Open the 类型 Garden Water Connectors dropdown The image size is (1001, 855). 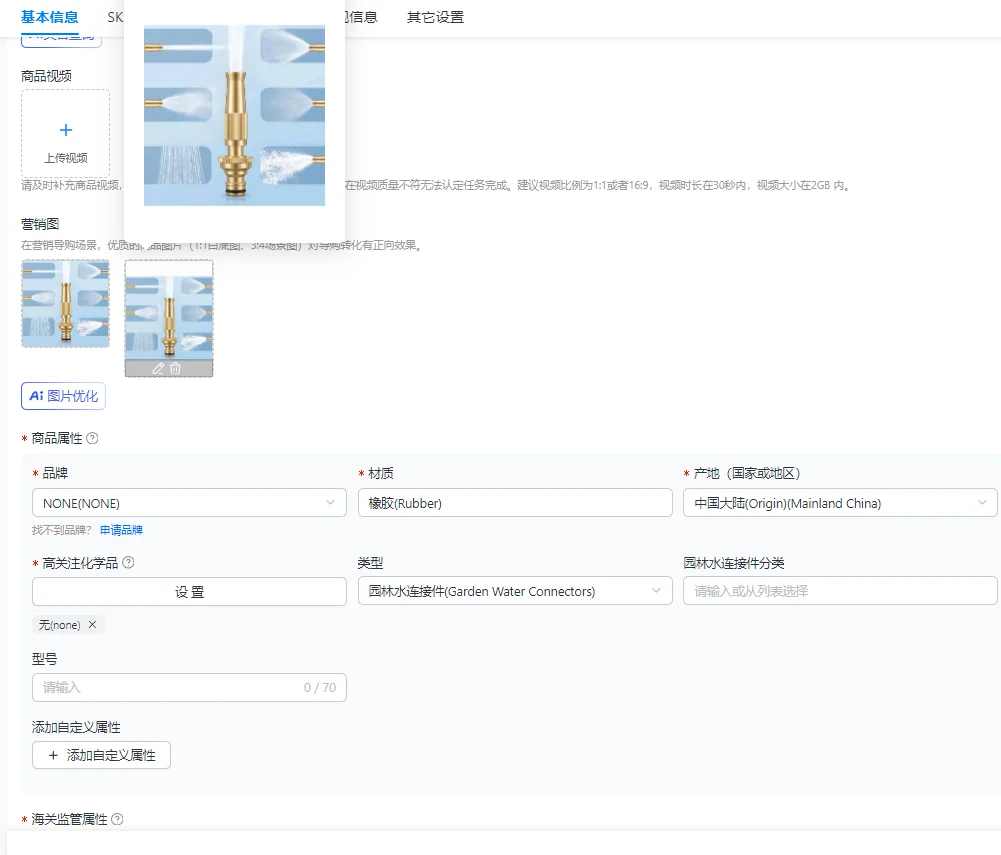tap(515, 591)
